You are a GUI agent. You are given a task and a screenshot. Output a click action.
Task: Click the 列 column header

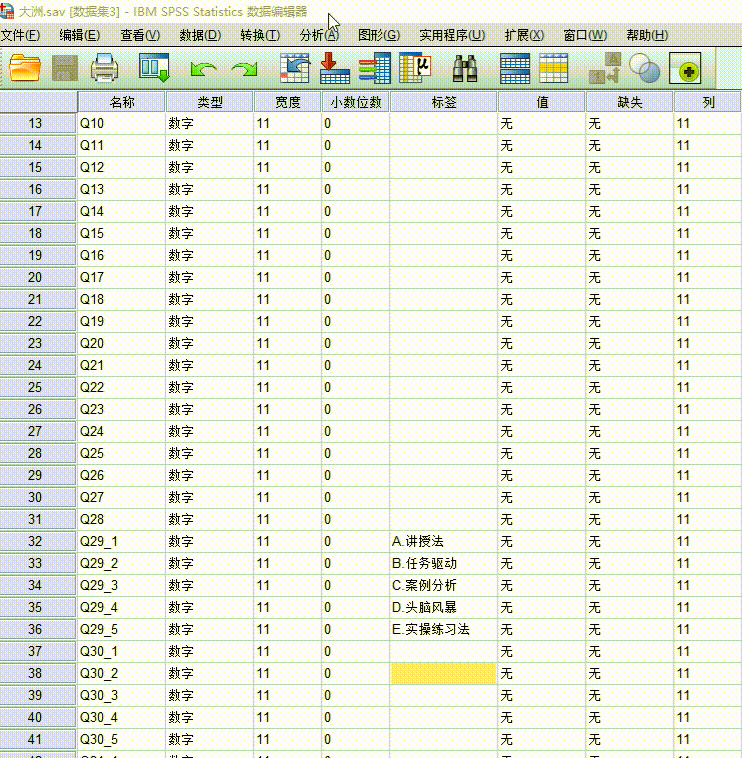tap(708, 102)
